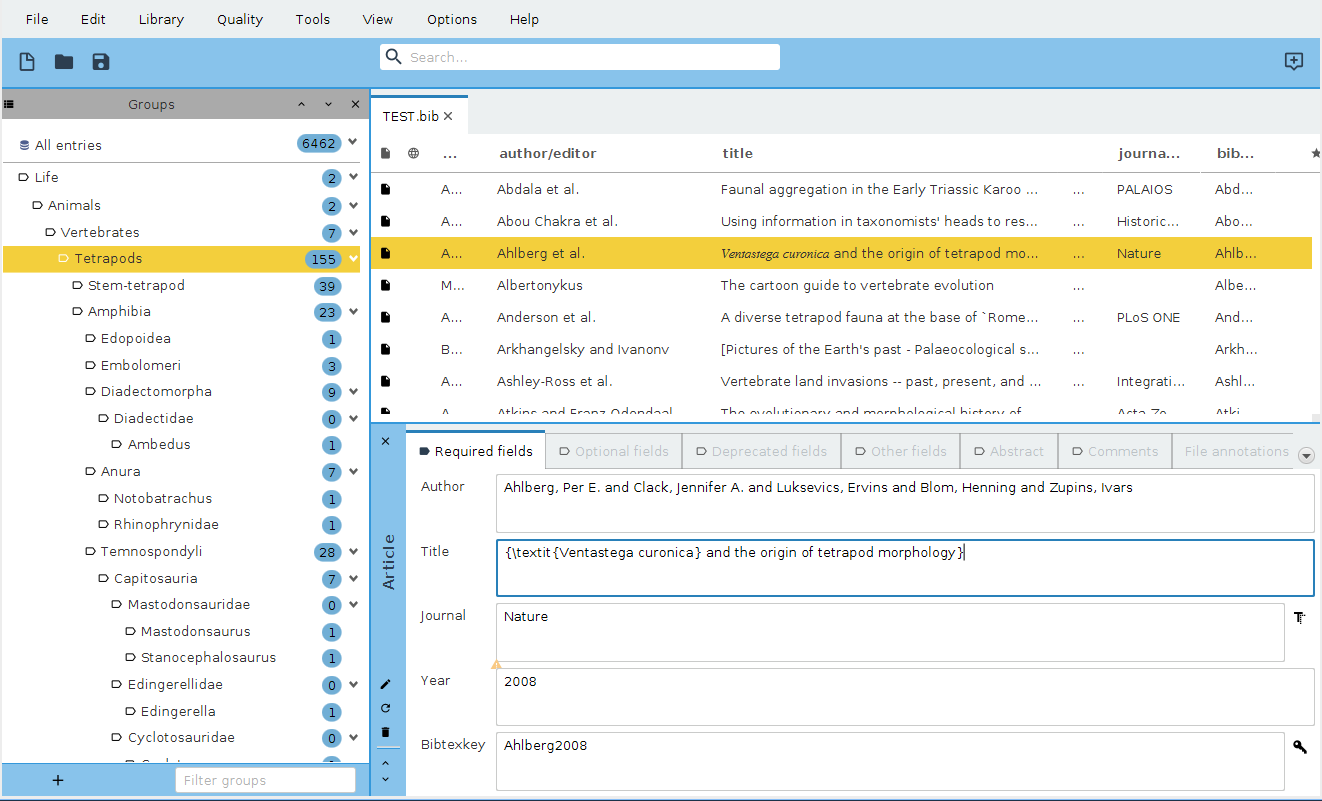Open the feedback icon in the top-right toolbar
This screenshot has width=1322, height=801.
(1294, 62)
